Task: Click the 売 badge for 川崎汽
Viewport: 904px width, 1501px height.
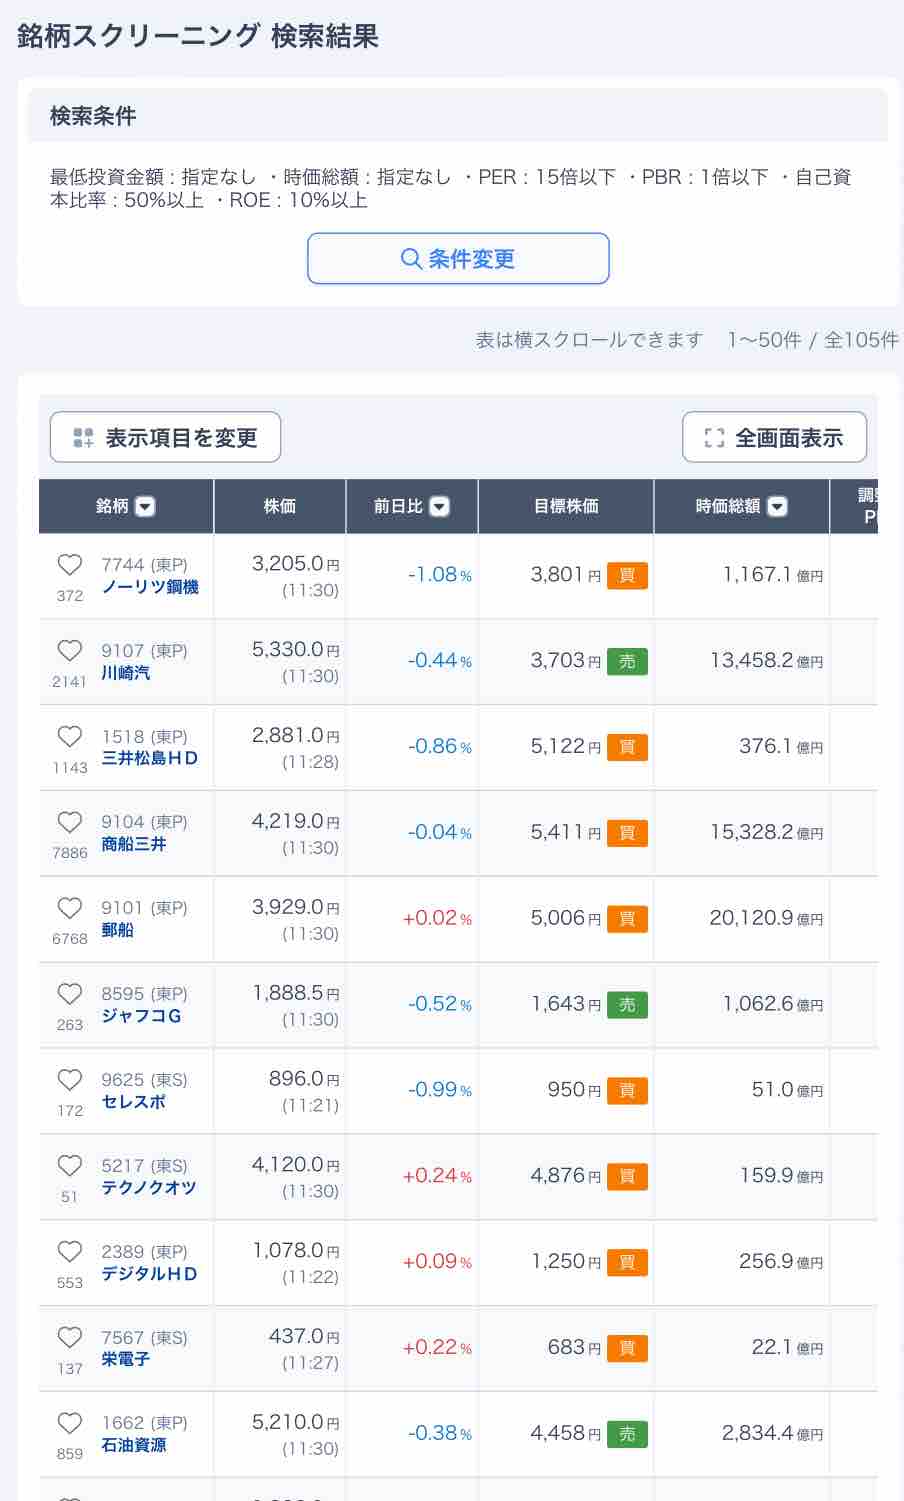Action: pos(627,662)
